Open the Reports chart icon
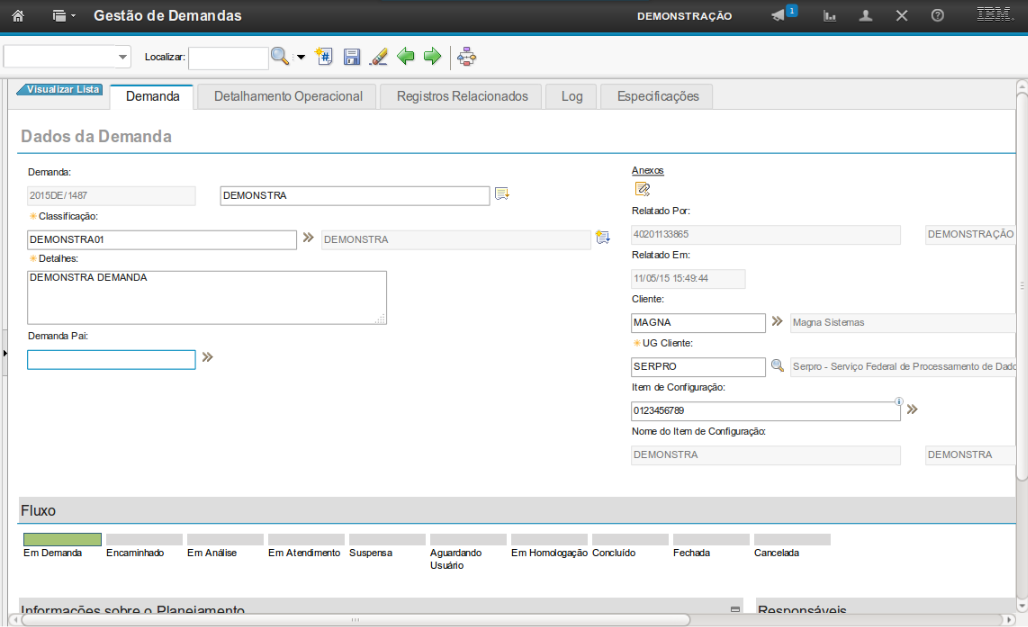Viewport: 1028px width, 627px height. tap(830, 16)
